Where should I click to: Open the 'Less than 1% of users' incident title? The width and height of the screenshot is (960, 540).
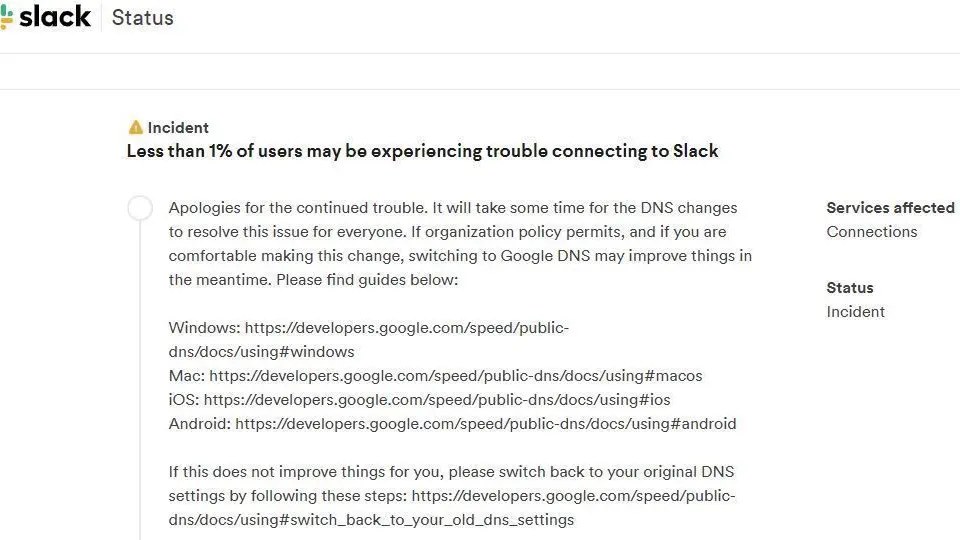coord(422,151)
